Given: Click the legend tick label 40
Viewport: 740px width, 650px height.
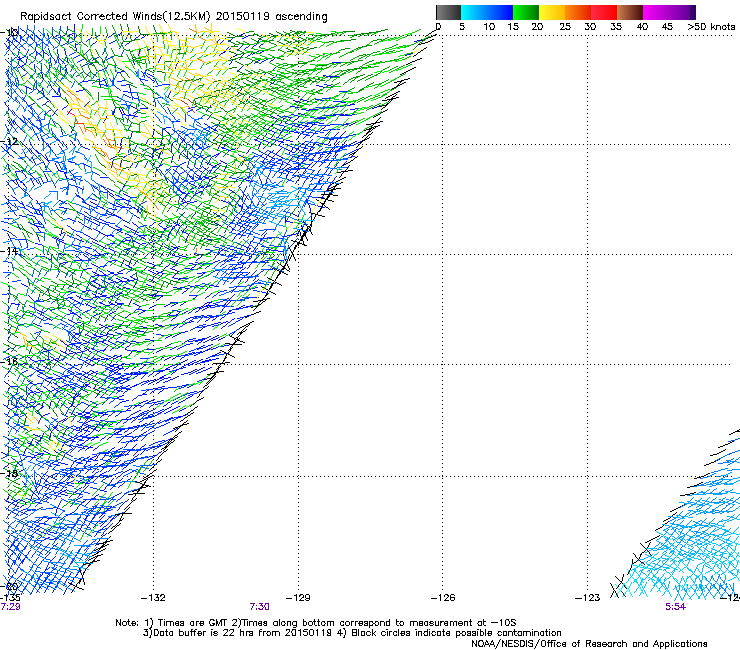Looking at the screenshot, I should [x=642, y=27].
